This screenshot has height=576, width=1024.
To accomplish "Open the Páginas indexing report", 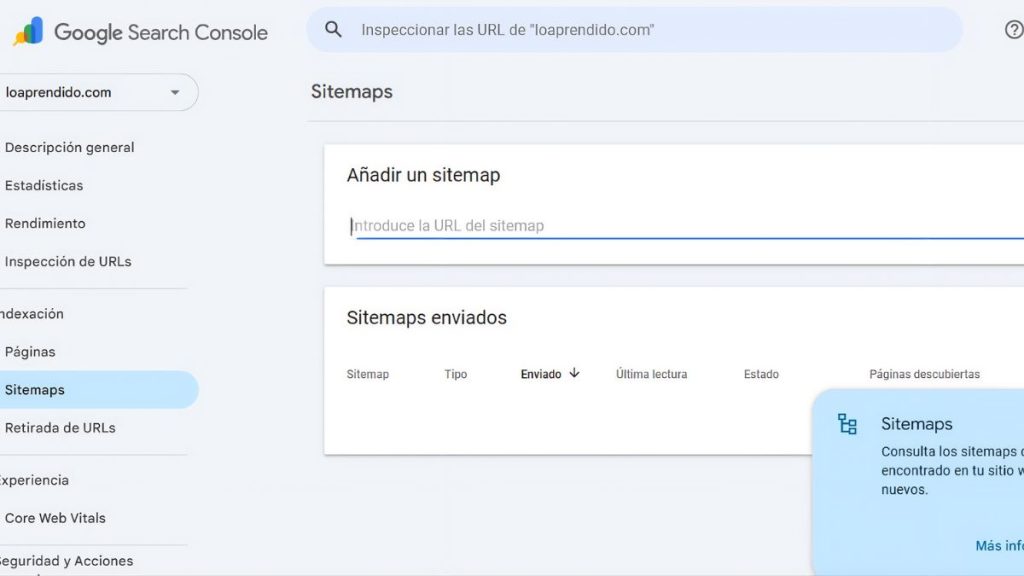I will pyautogui.click(x=30, y=352).
